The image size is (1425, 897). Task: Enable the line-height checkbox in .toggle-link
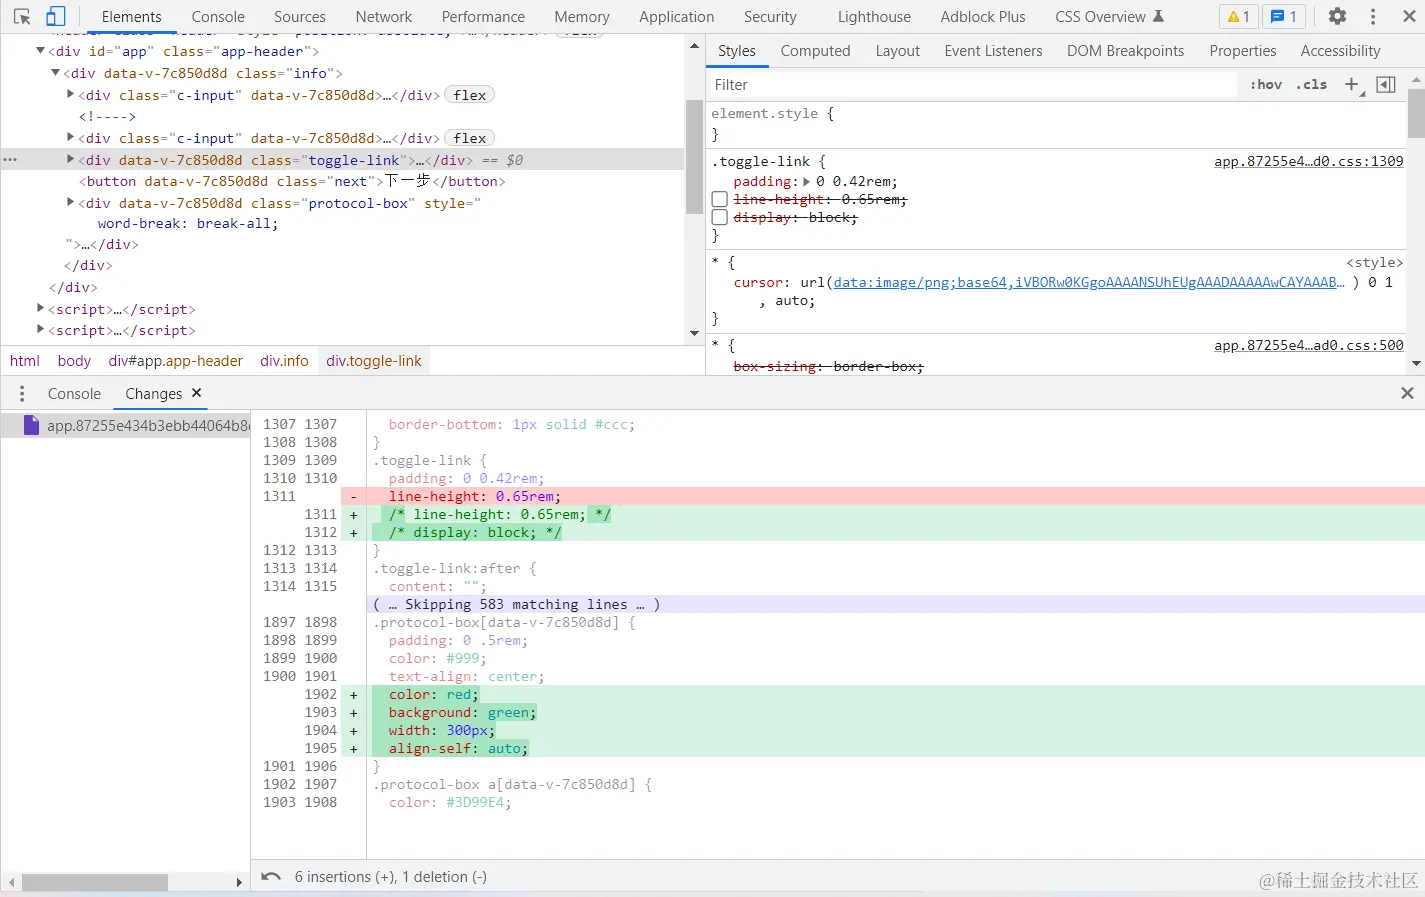[x=719, y=200]
